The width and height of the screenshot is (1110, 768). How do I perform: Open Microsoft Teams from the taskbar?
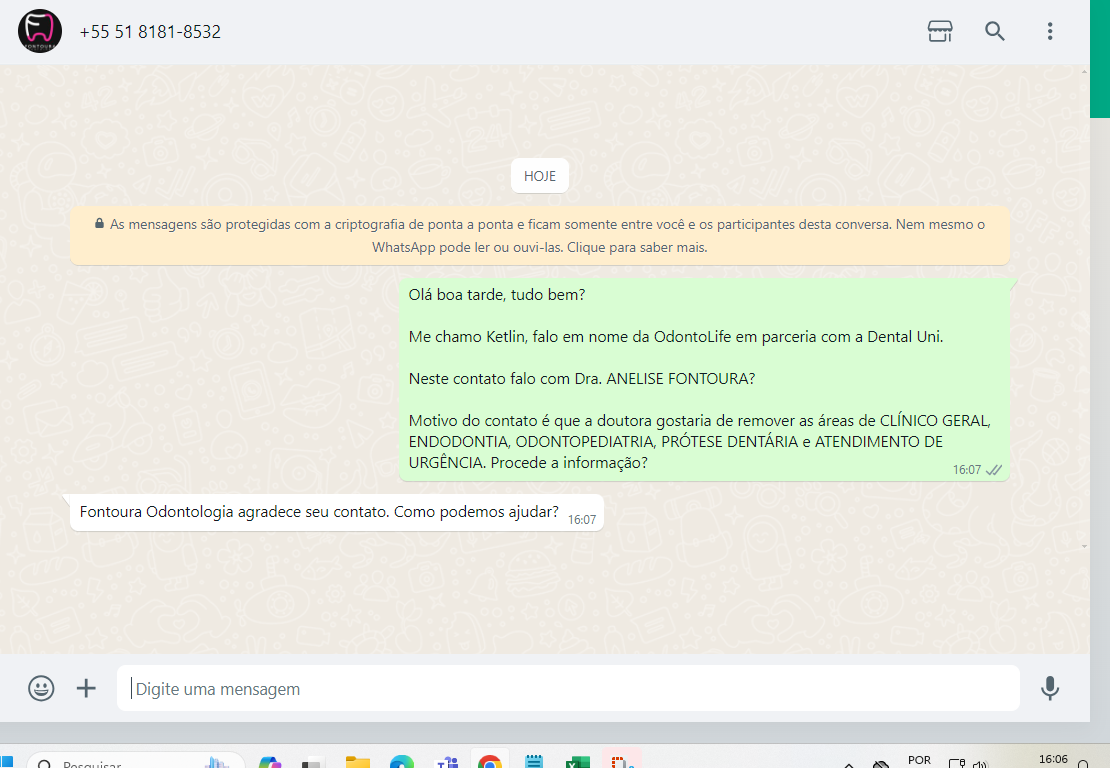(x=446, y=762)
